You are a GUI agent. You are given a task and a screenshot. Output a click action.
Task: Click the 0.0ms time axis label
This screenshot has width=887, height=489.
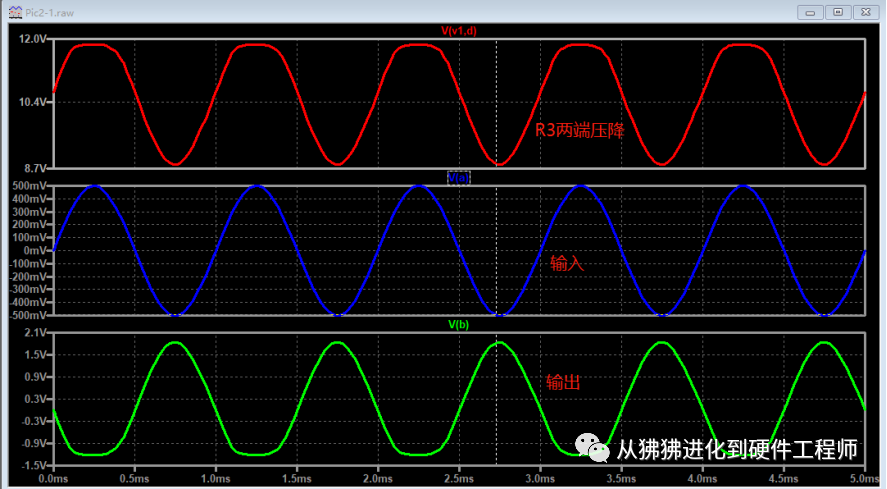tap(53, 478)
